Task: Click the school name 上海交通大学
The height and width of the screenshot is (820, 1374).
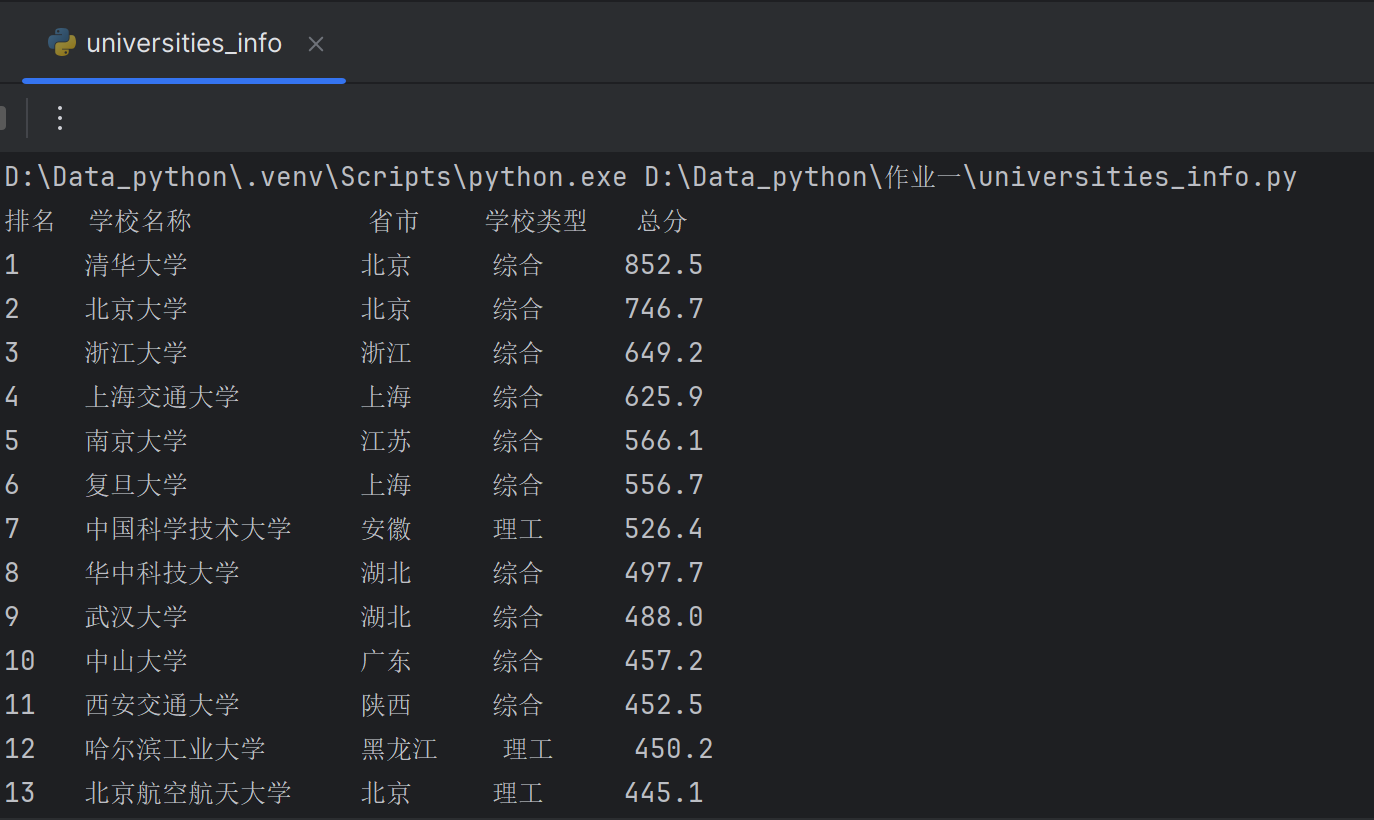Action: tap(162, 397)
